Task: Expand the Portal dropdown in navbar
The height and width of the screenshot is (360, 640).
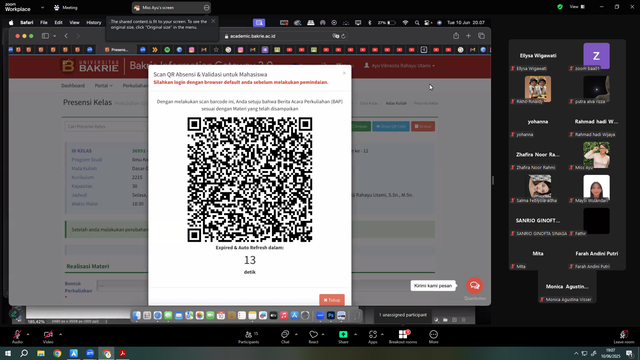Action: click(103, 85)
